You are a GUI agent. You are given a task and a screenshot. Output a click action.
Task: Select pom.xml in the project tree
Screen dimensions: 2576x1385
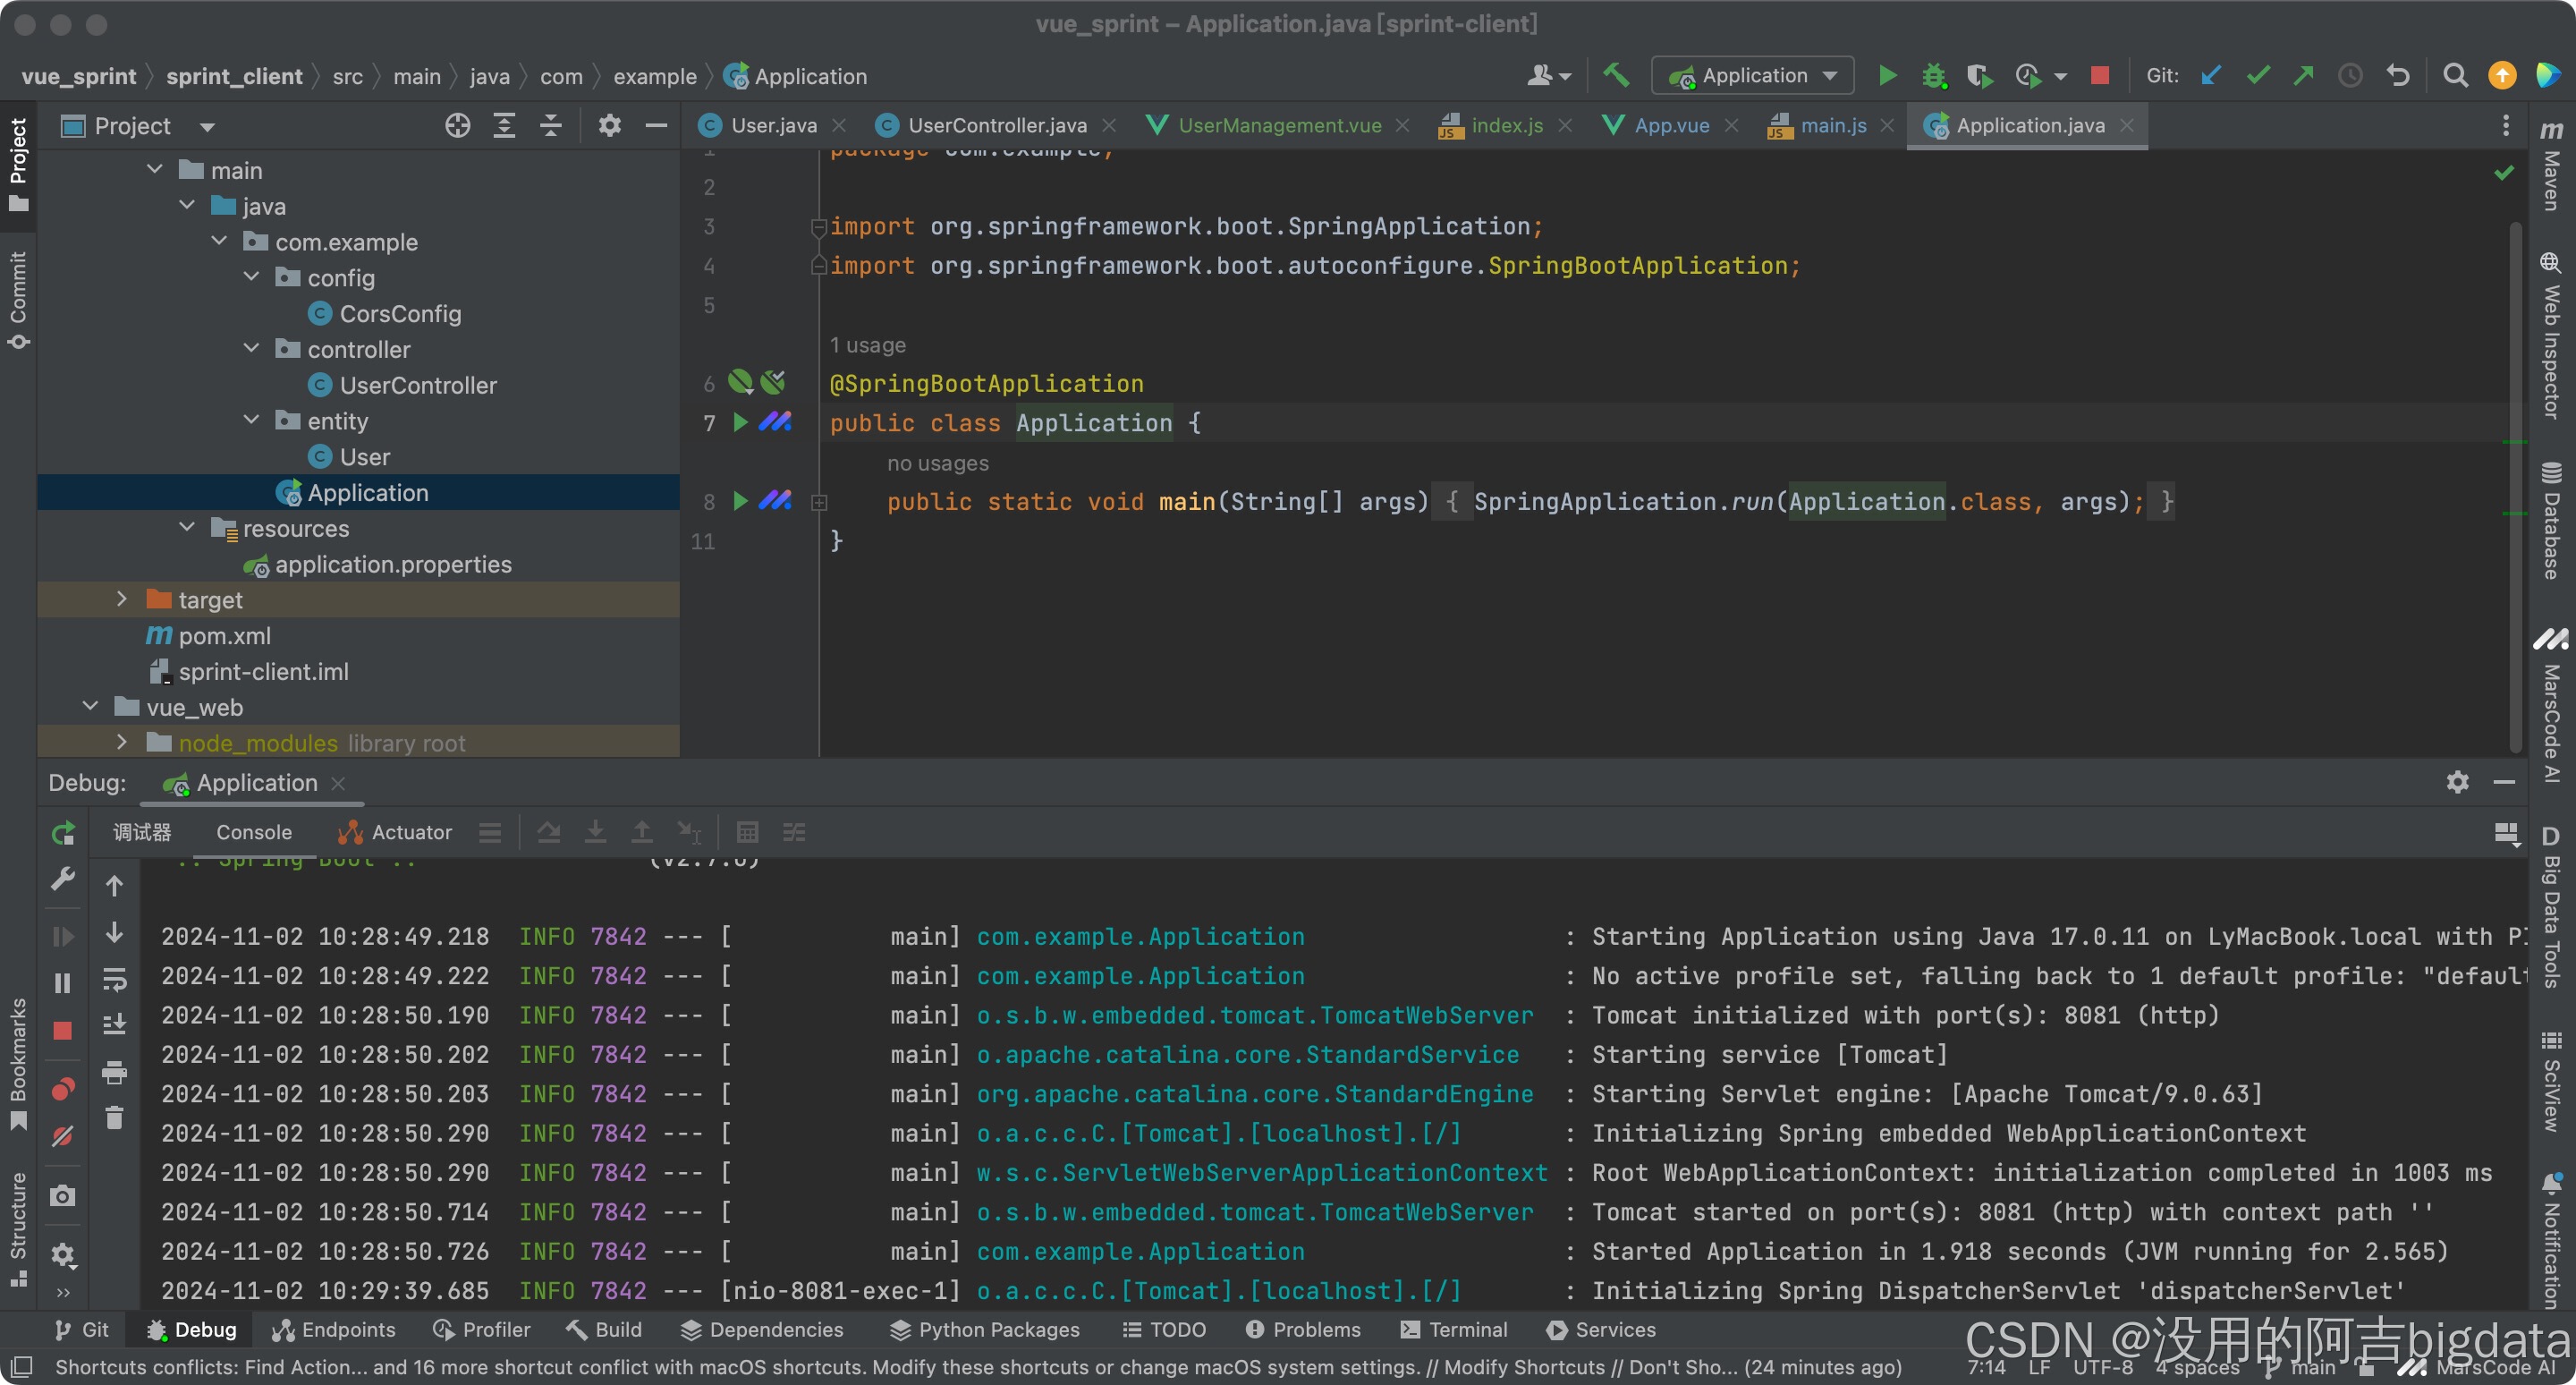click(224, 636)
